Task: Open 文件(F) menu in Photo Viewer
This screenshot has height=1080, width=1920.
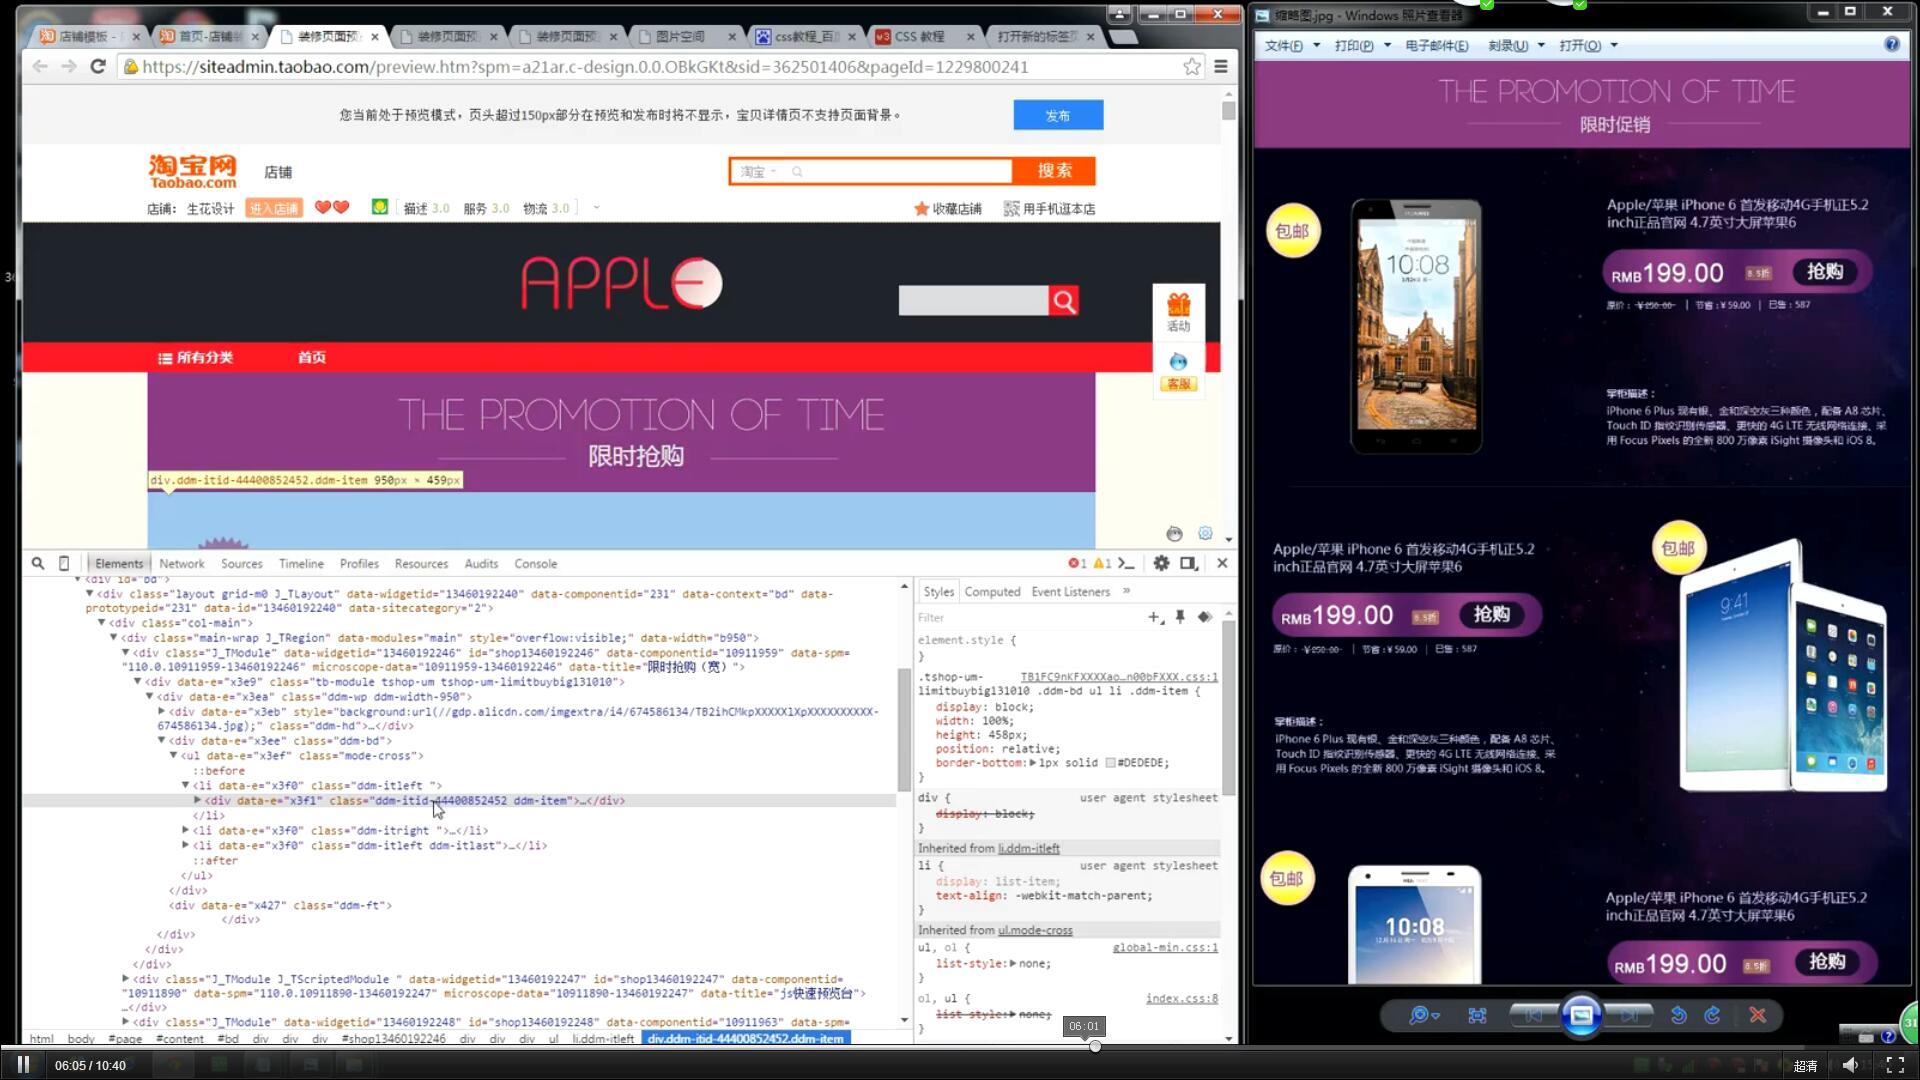Action: [x=1292, y=45]
